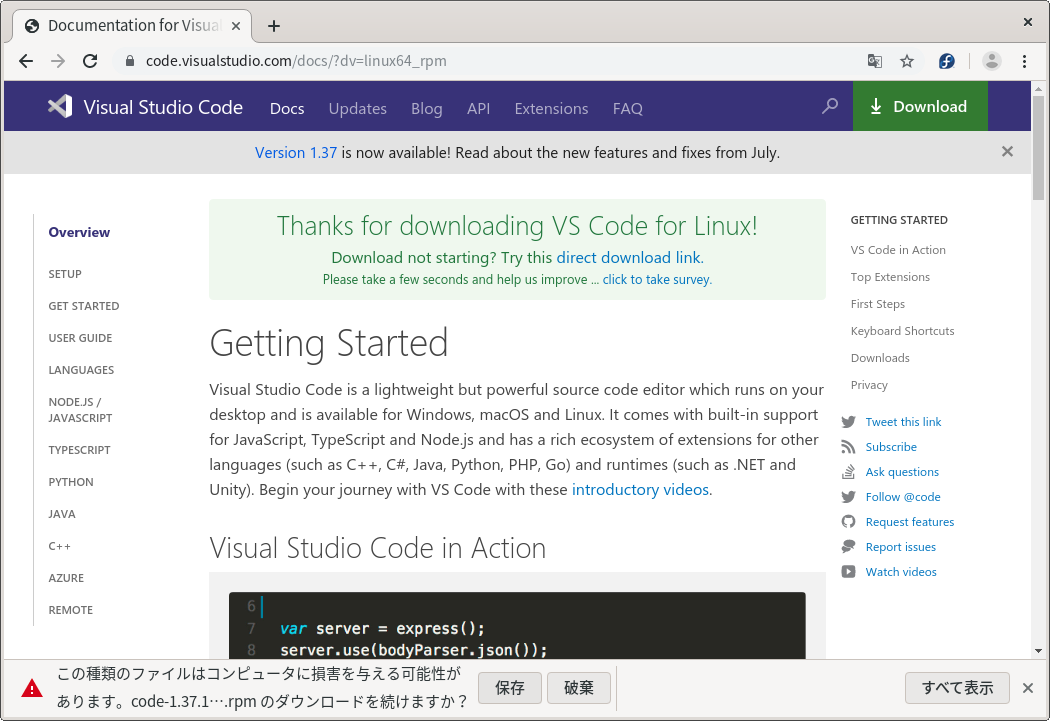Expand TYPESCRIPT section in sidebar
Image resolution: width=1050 pixels, height=721 pixels.
coord(79,450)
